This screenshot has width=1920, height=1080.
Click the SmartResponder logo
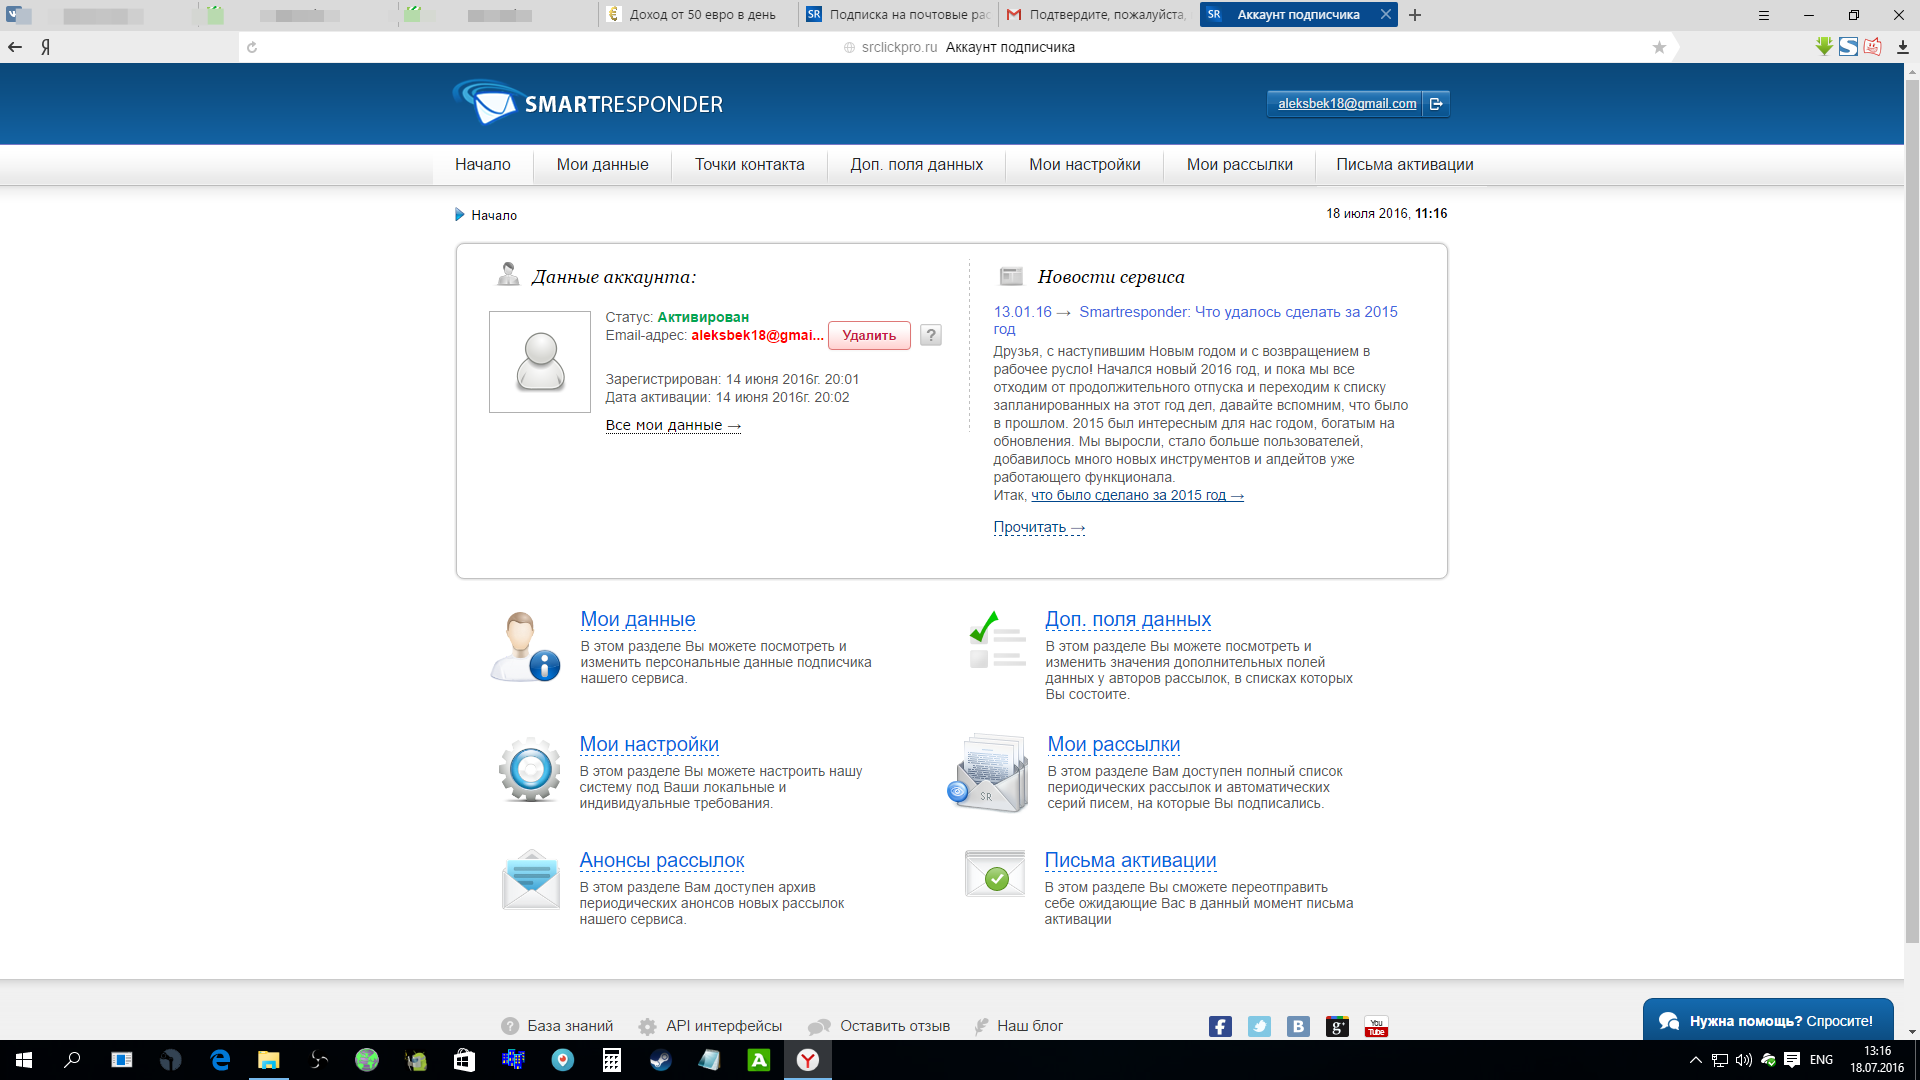tap(588, 103)
